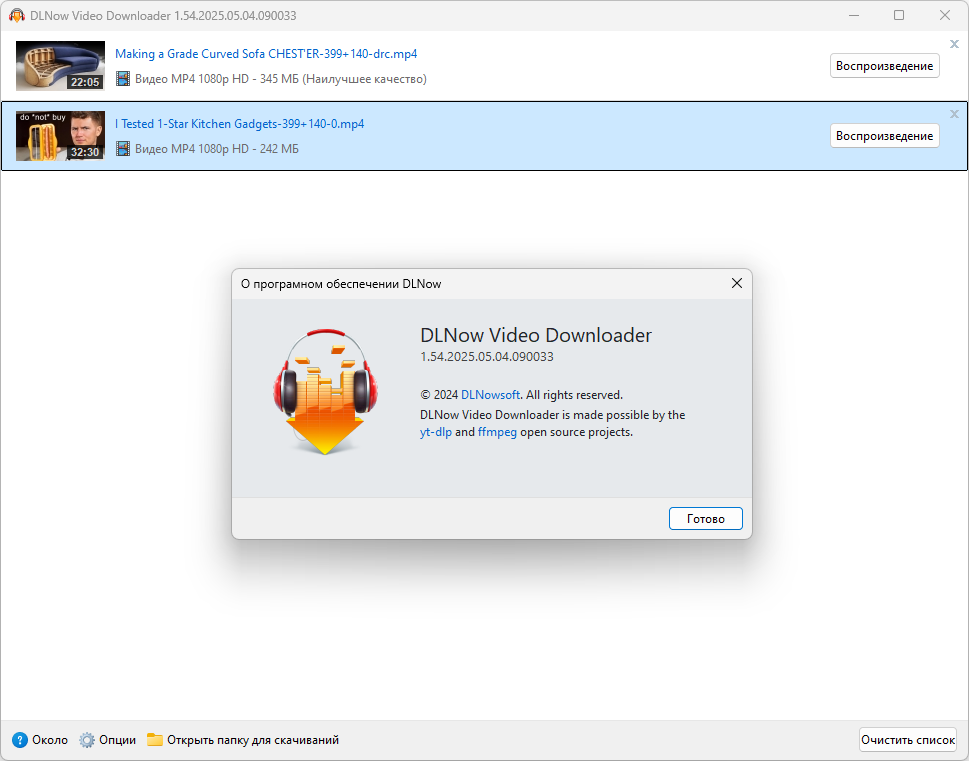Close the About DLNow dialog with X
The width and height of the screenshot is (969, 761).
click(x=737, y=283)
